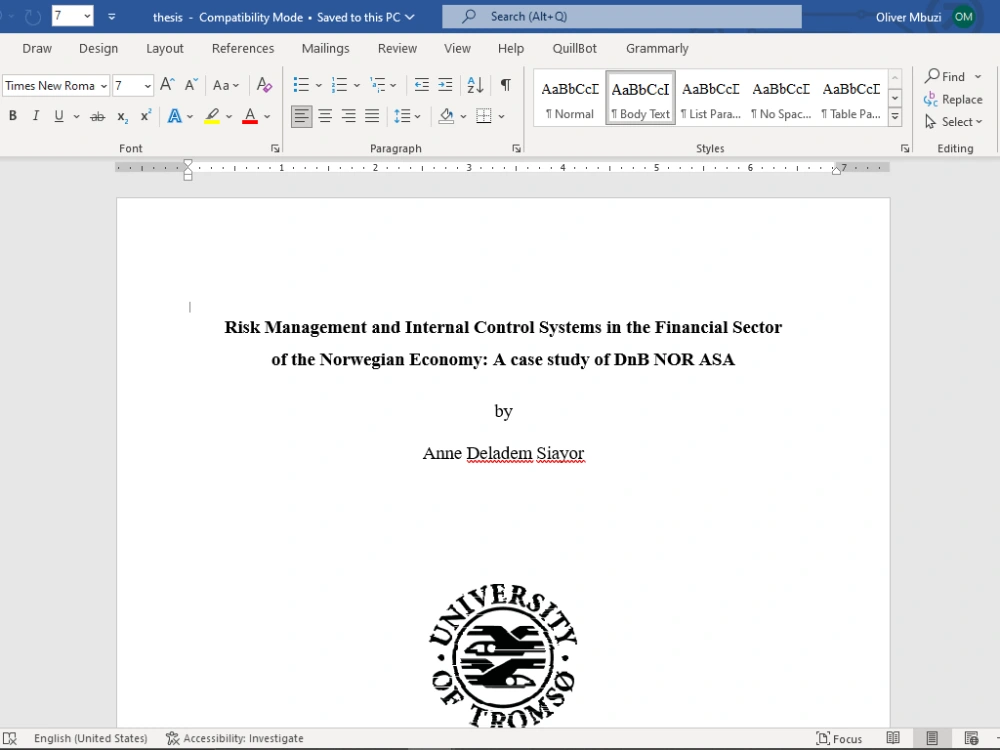Open the Design tab

(x=98, y=48)
